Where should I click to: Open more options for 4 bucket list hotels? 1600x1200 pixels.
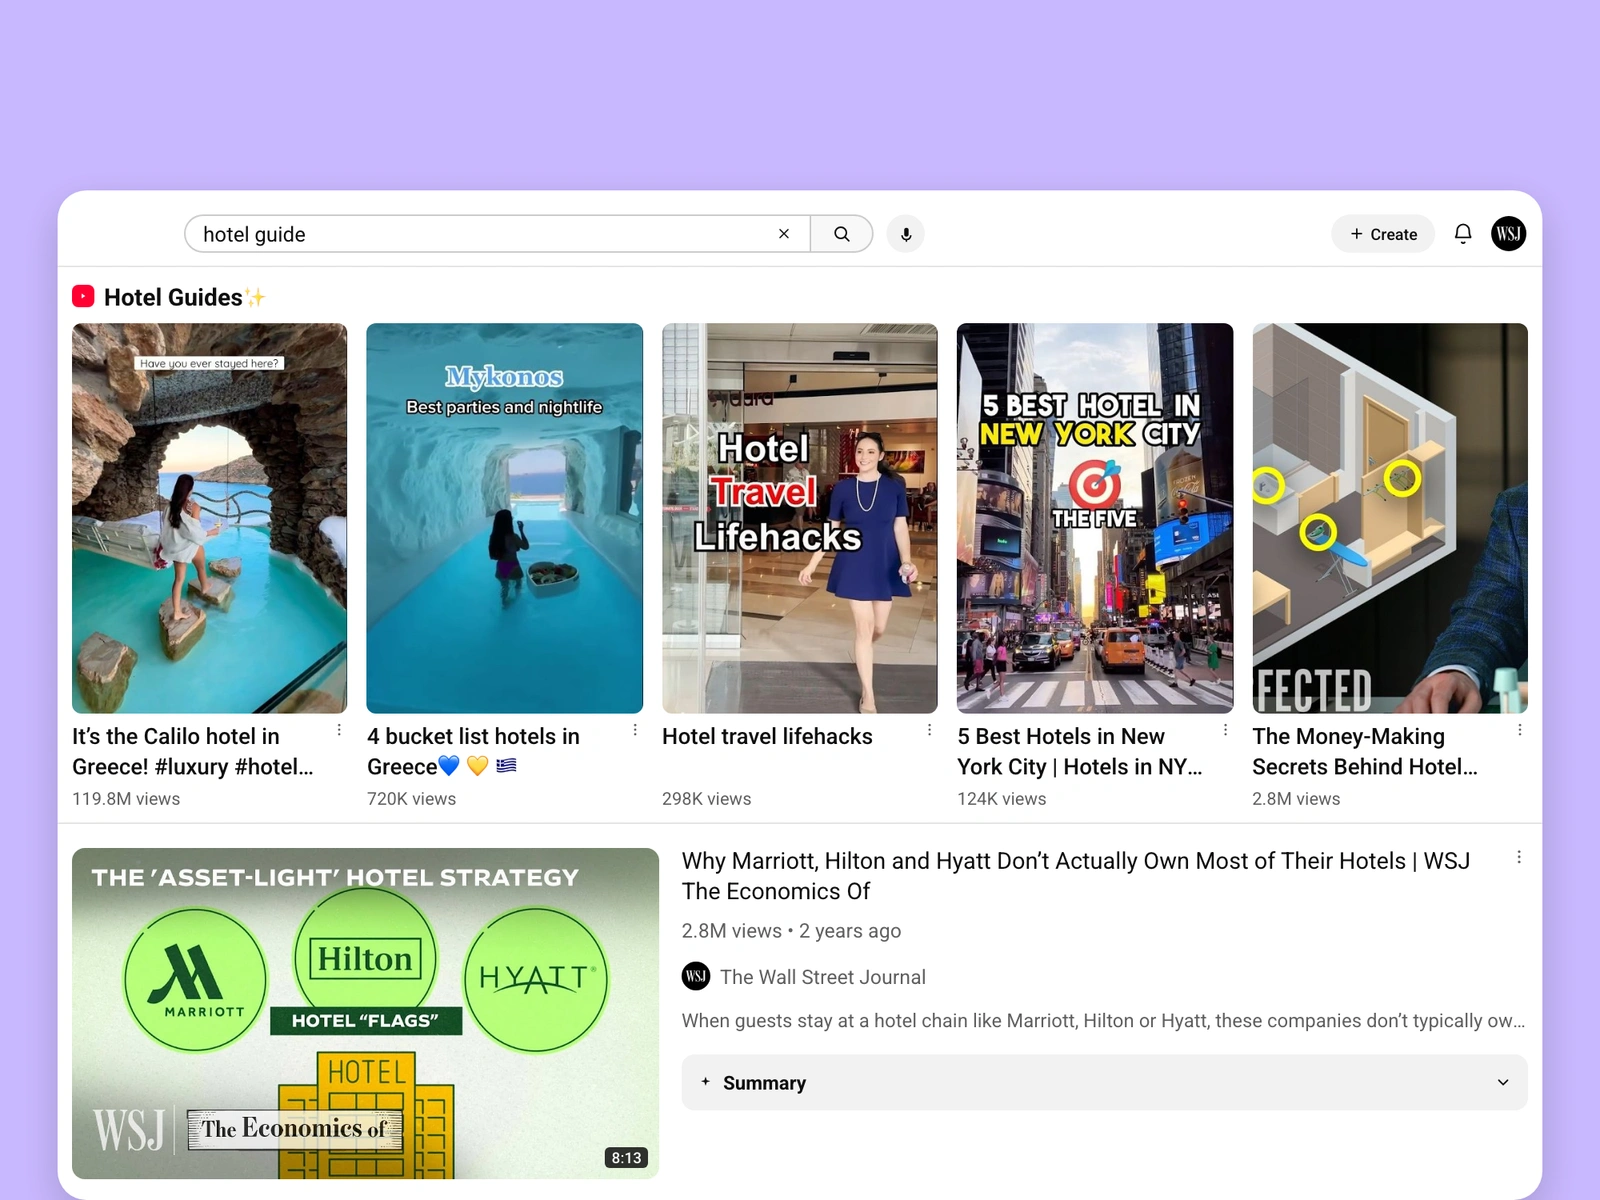pos(635,730)
